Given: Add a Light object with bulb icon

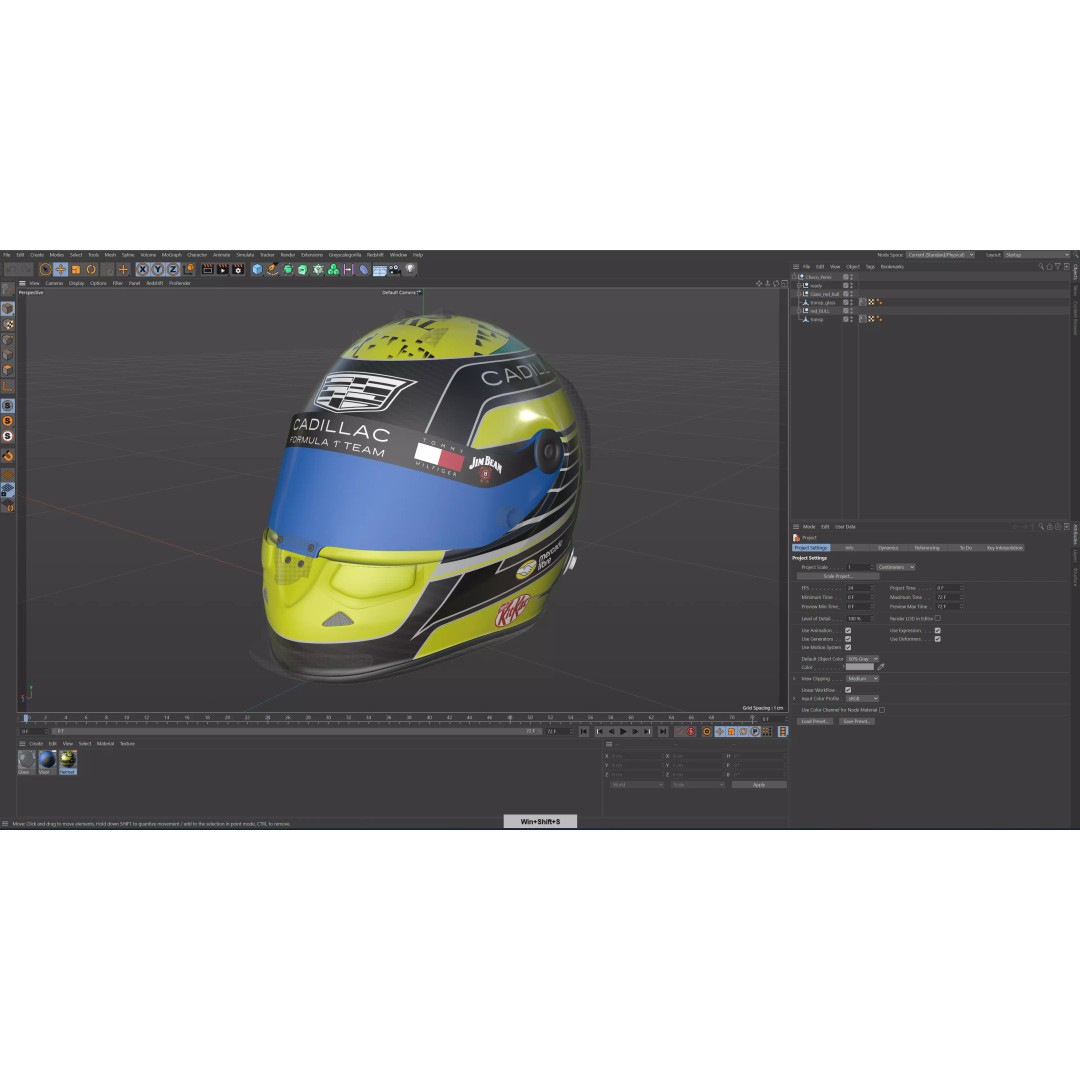Looking at the screenshot, I should (x=411, y=269).
